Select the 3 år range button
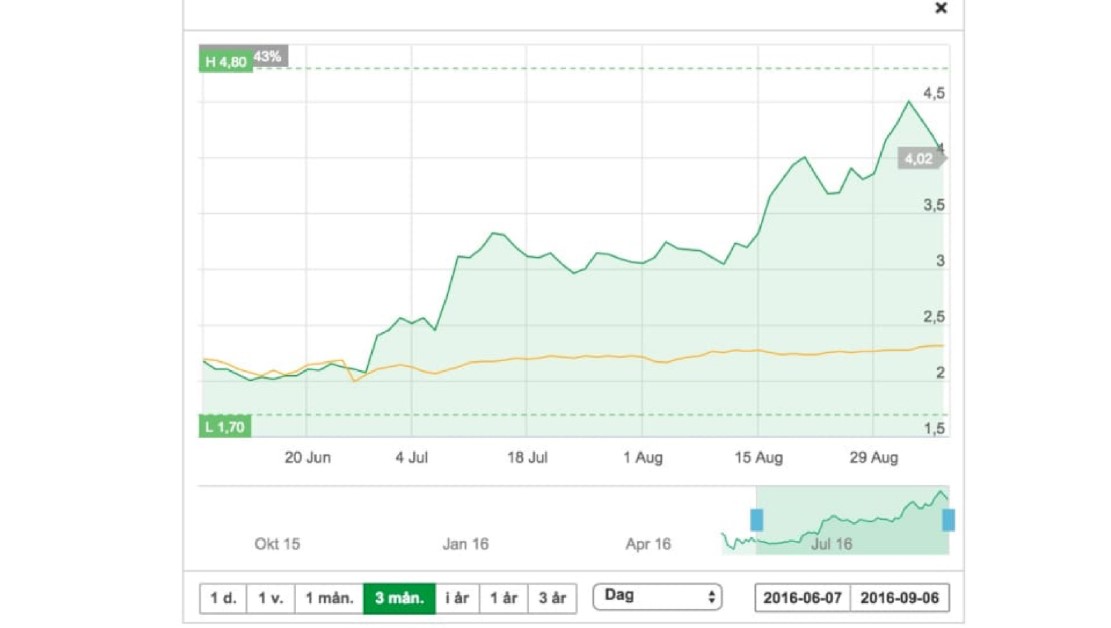This screenshot has height=628, width=1111. click(551, 598)
